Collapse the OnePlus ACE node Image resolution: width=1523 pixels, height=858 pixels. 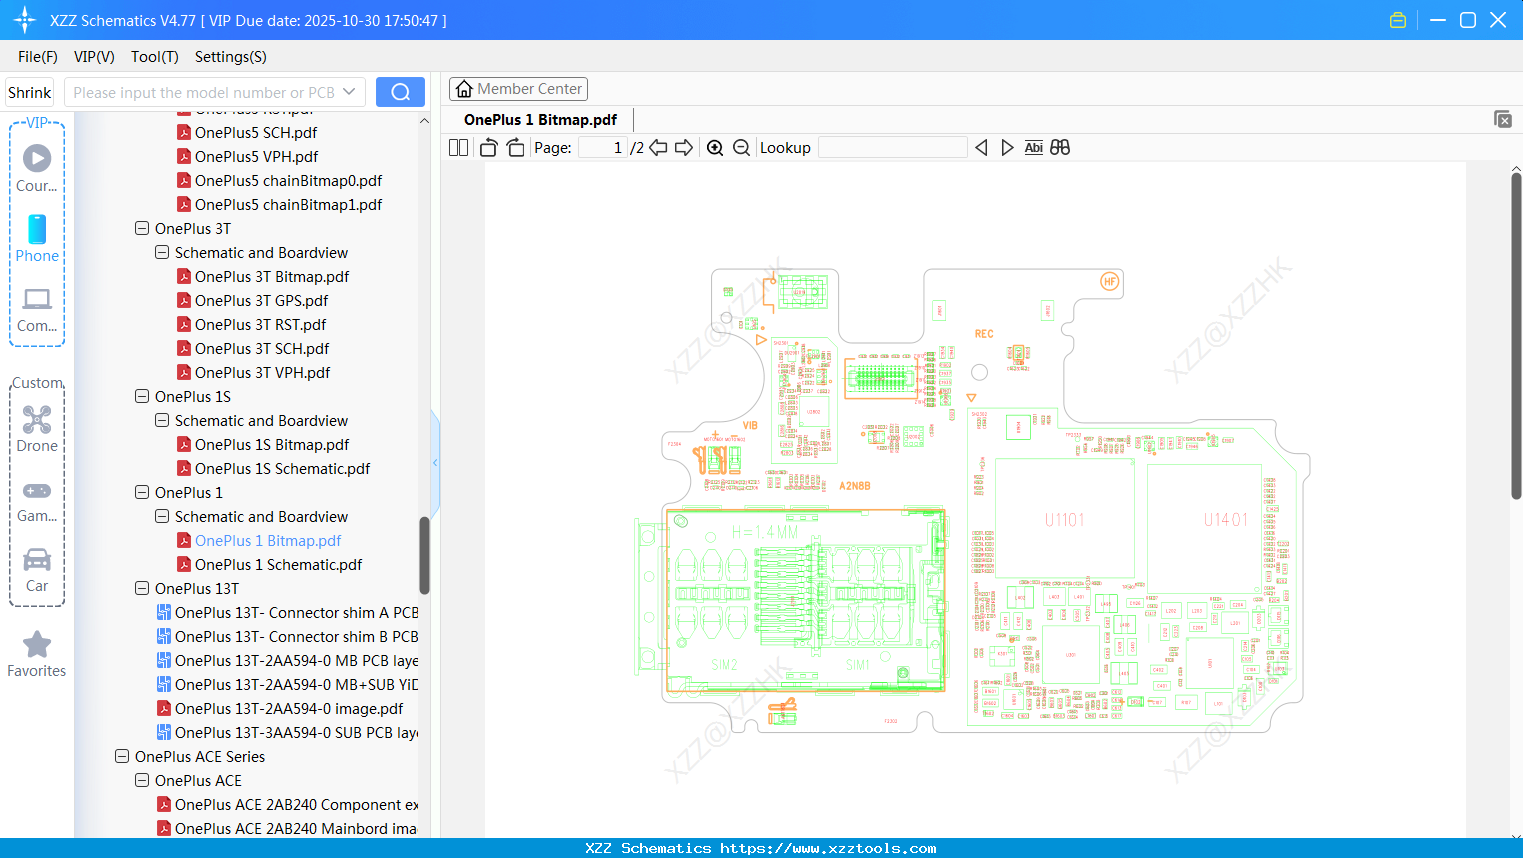(x=142, y=780)
